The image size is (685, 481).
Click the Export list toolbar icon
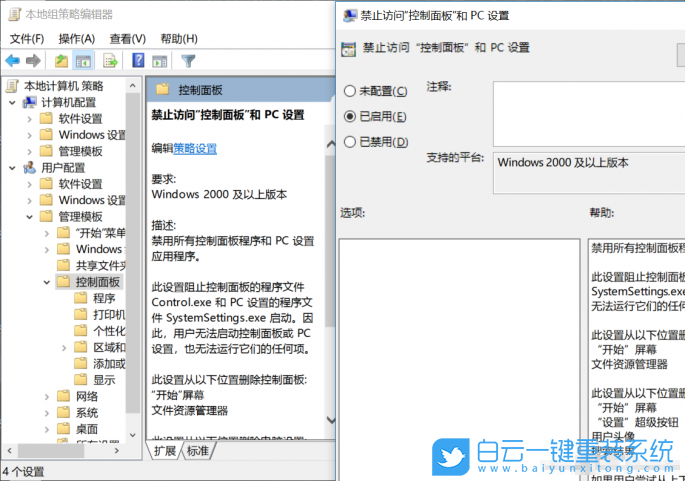(x=110, y=61)
